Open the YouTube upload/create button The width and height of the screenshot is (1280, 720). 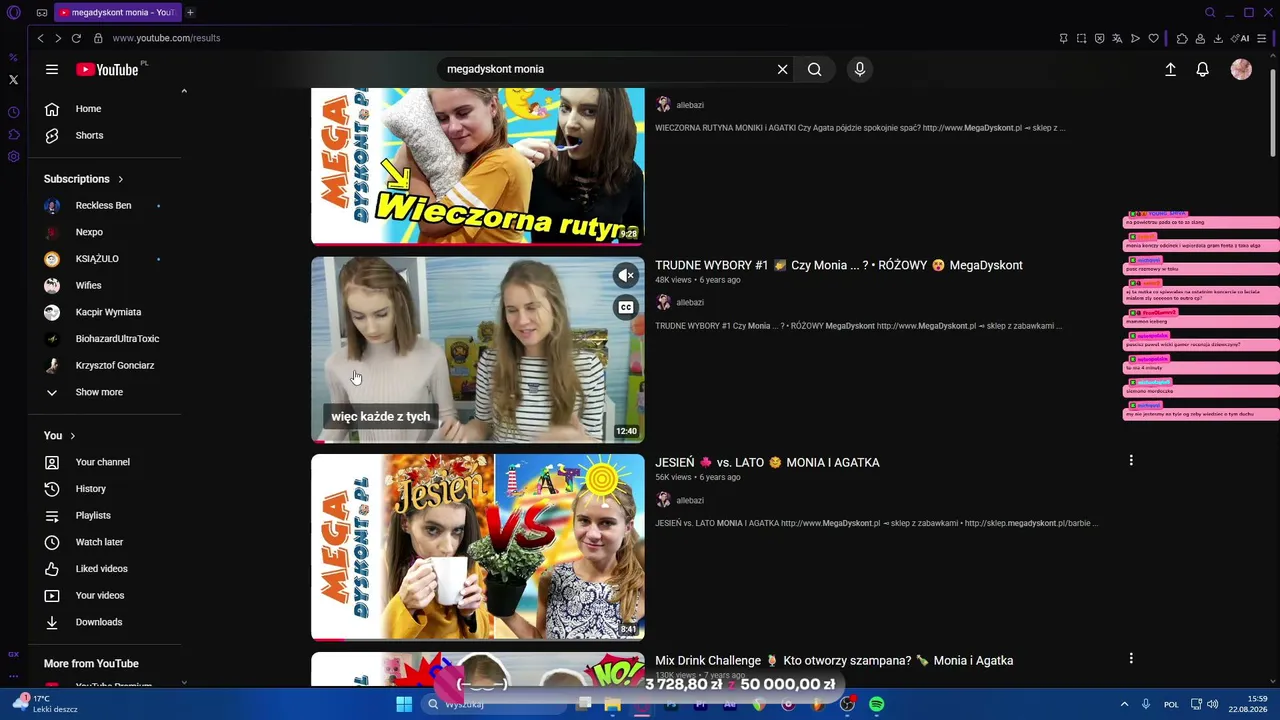tap(1170, 69)
